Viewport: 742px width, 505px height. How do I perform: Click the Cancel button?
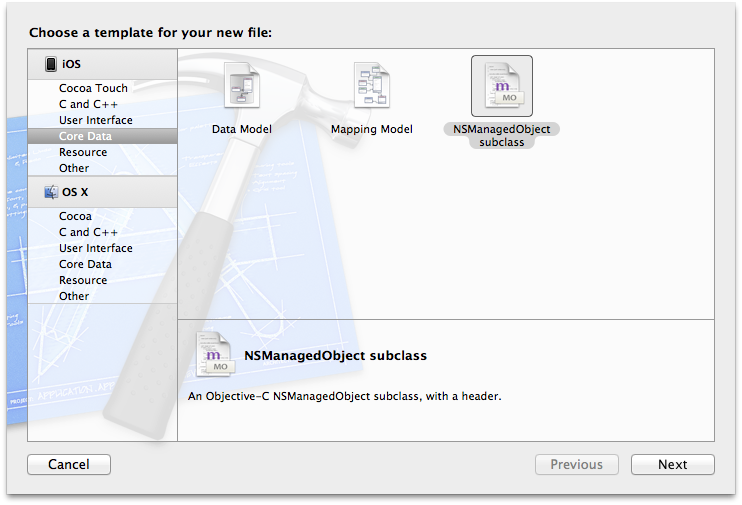click(69, 464)
